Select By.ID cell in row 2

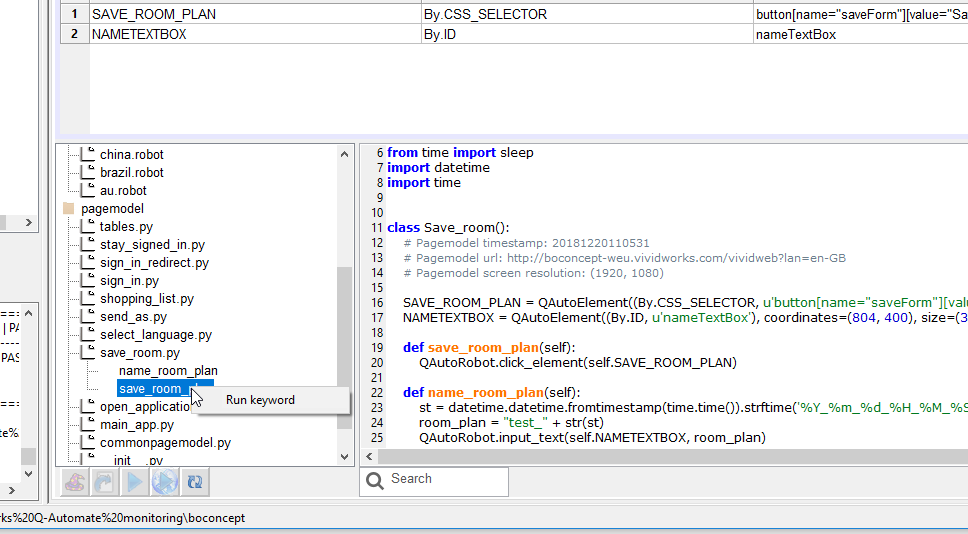coord(587,34)
